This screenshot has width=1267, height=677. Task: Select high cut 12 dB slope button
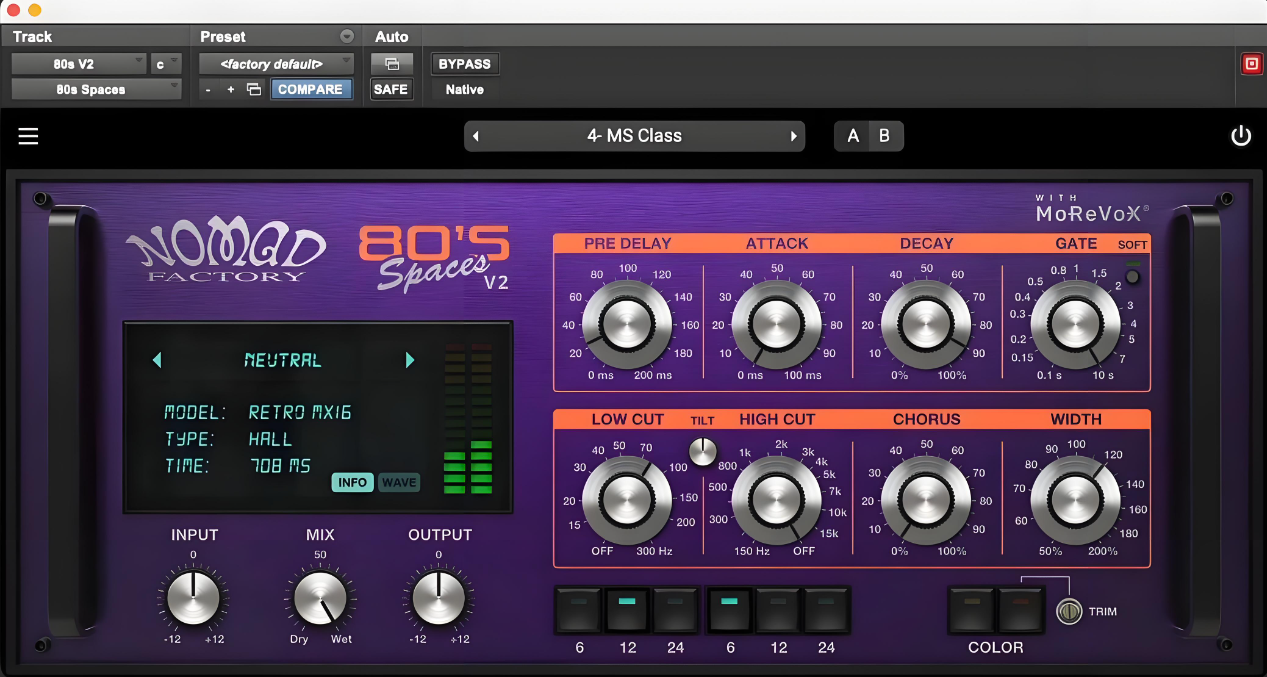(x=778, y=610)
